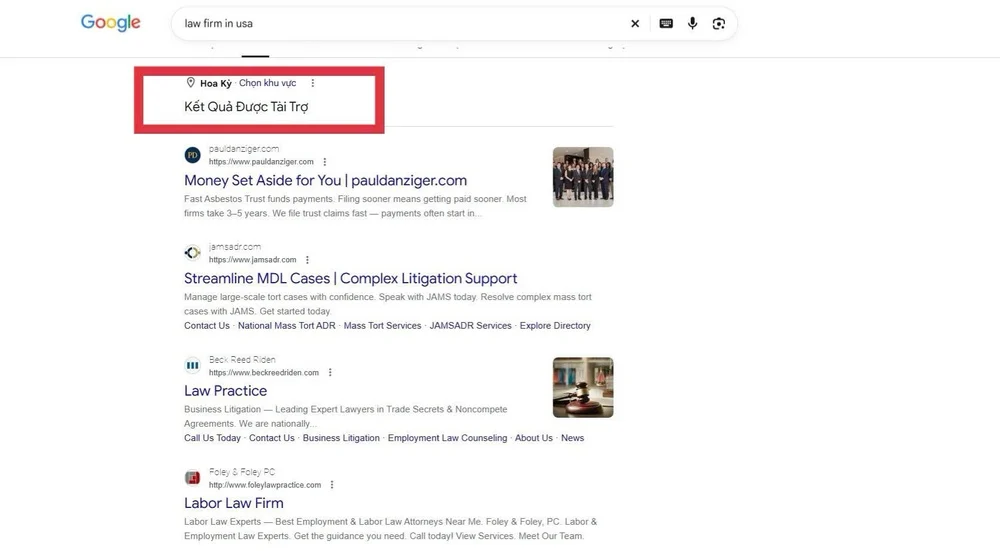
Task: Open the three-dot menu for pauldanziger.com ad
Action: pos(325,162)
